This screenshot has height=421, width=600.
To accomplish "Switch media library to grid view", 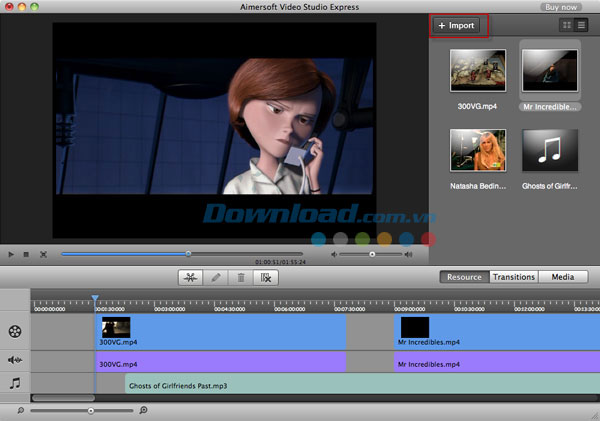I will tap(567, 25).
